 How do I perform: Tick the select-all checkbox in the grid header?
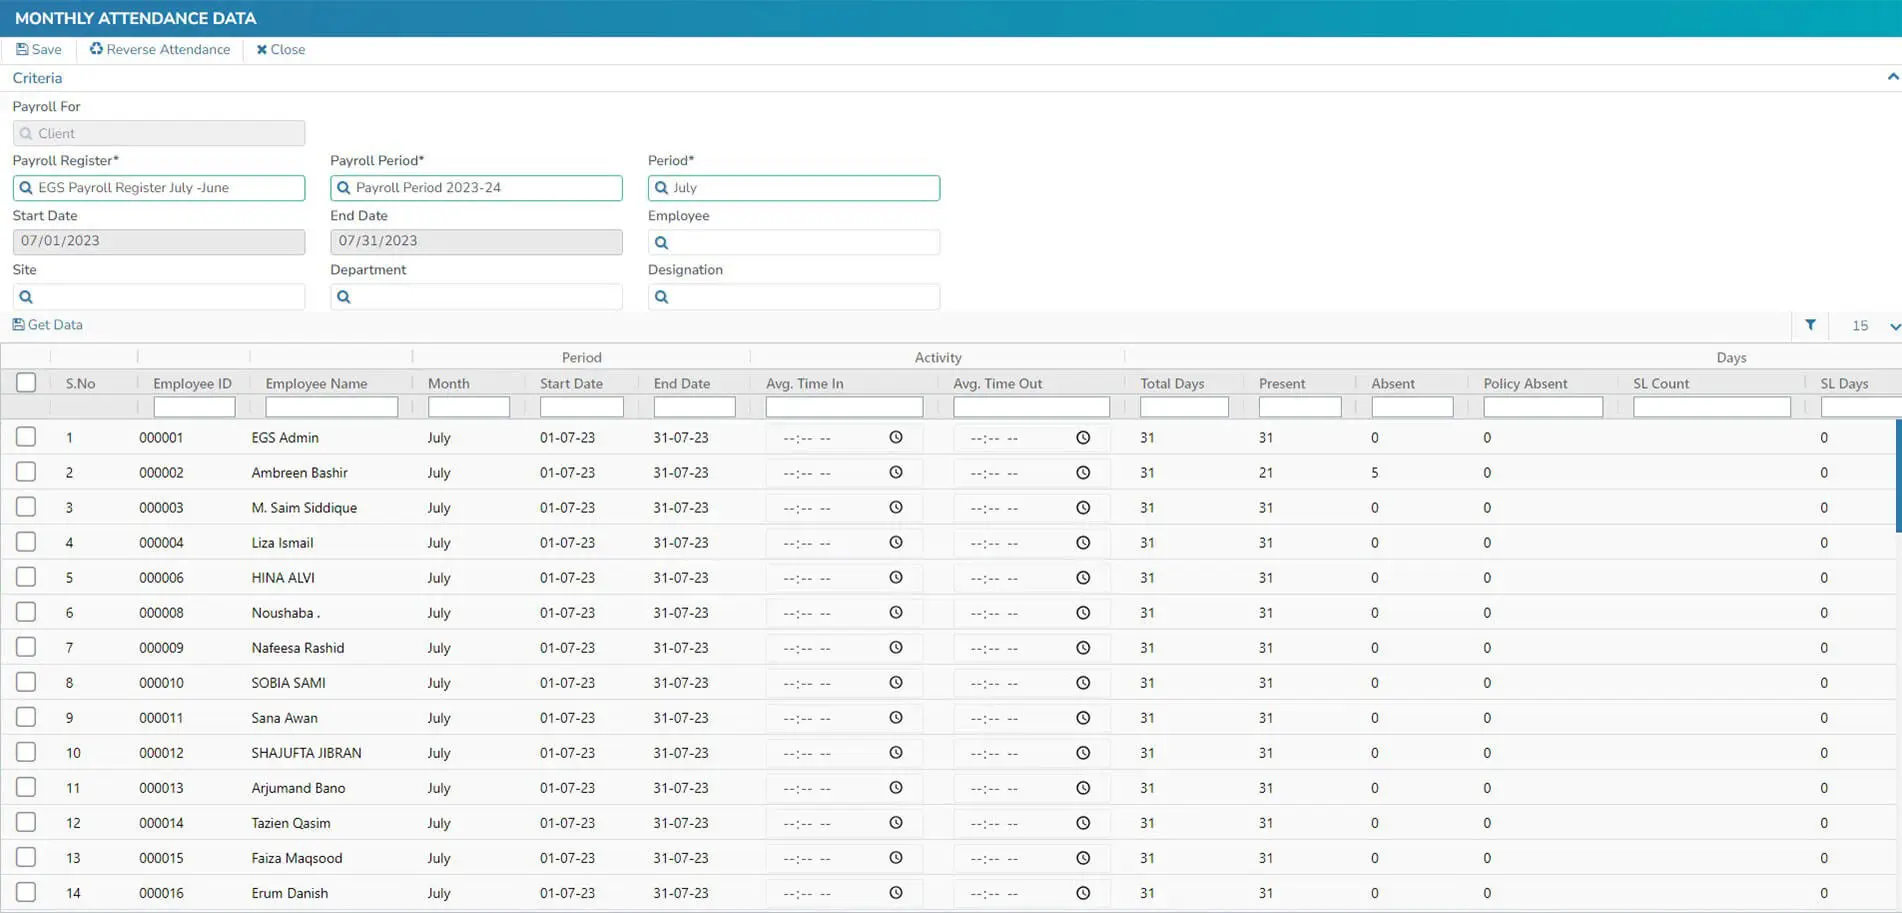click(26, 382)
